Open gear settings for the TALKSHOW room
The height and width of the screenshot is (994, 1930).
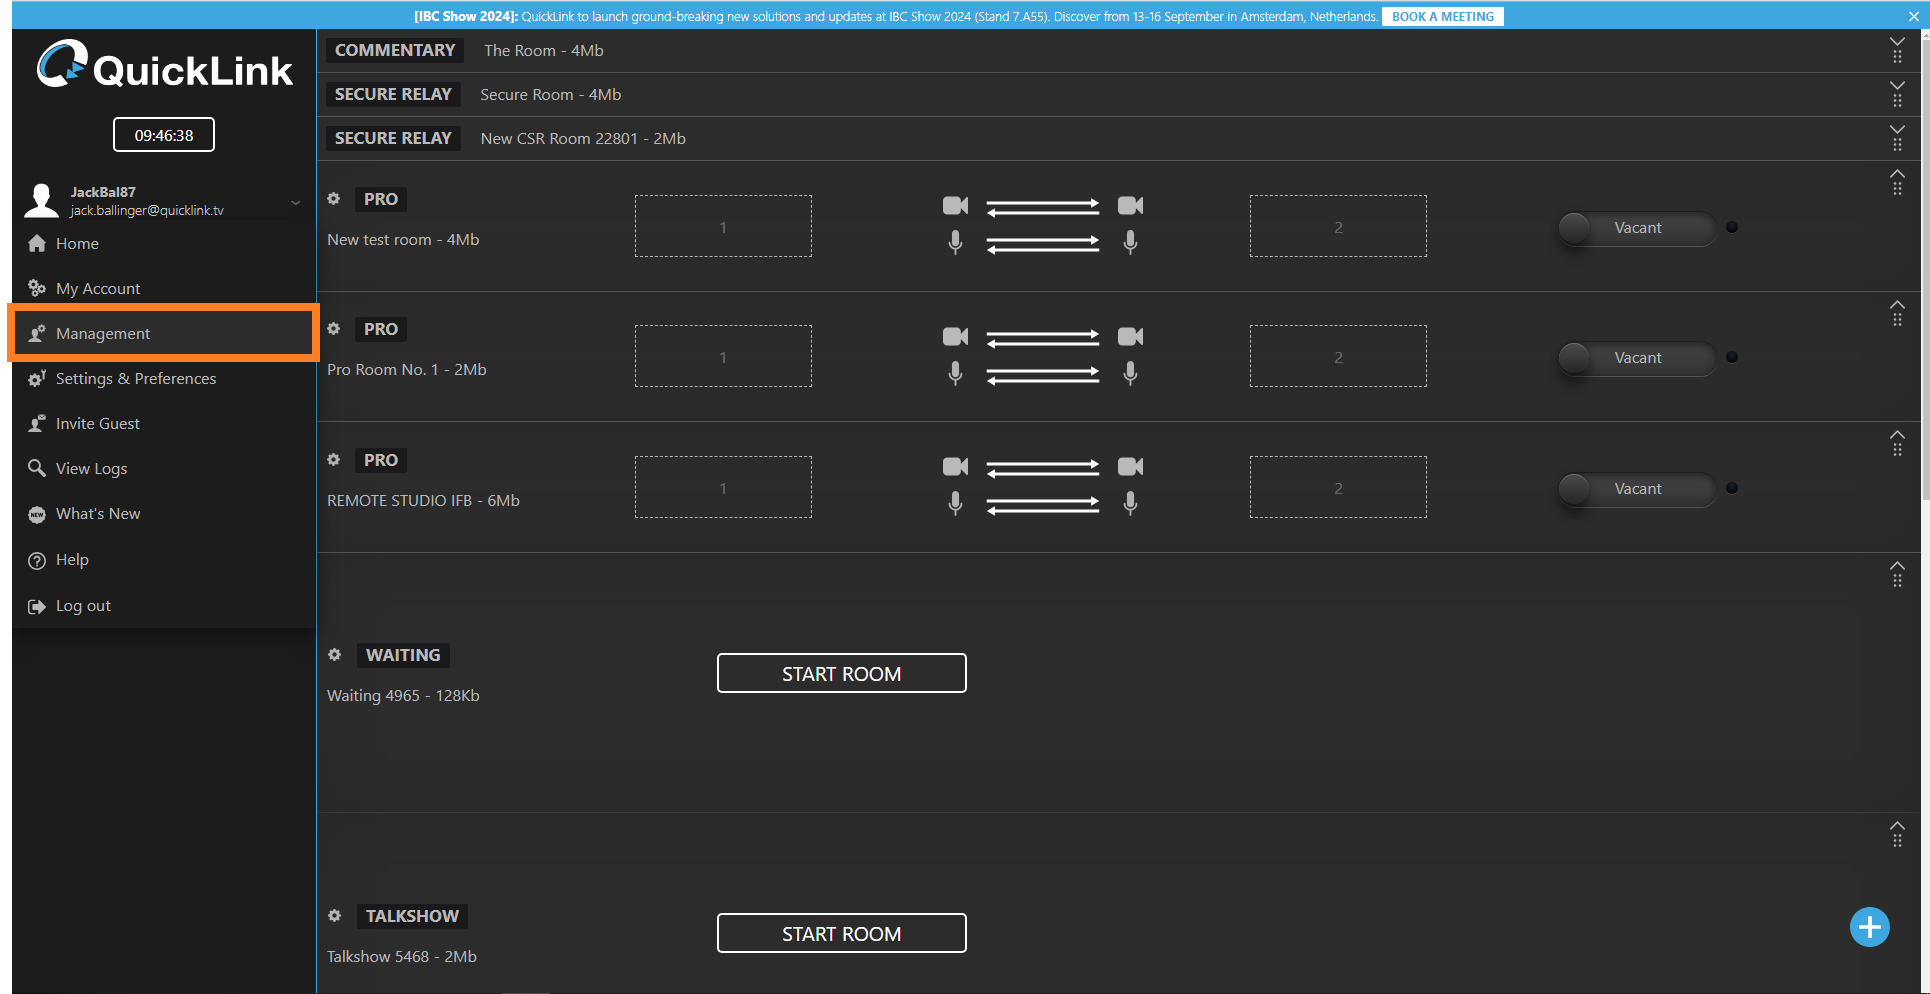click(335, 916)
